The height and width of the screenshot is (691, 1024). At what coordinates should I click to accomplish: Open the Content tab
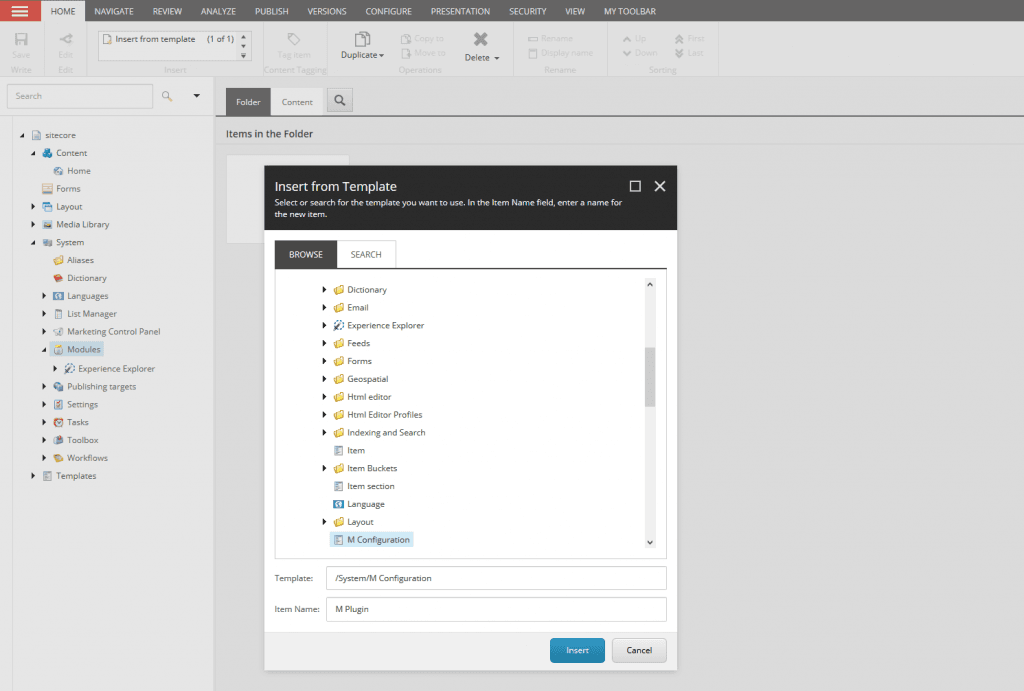pos(297,102)
